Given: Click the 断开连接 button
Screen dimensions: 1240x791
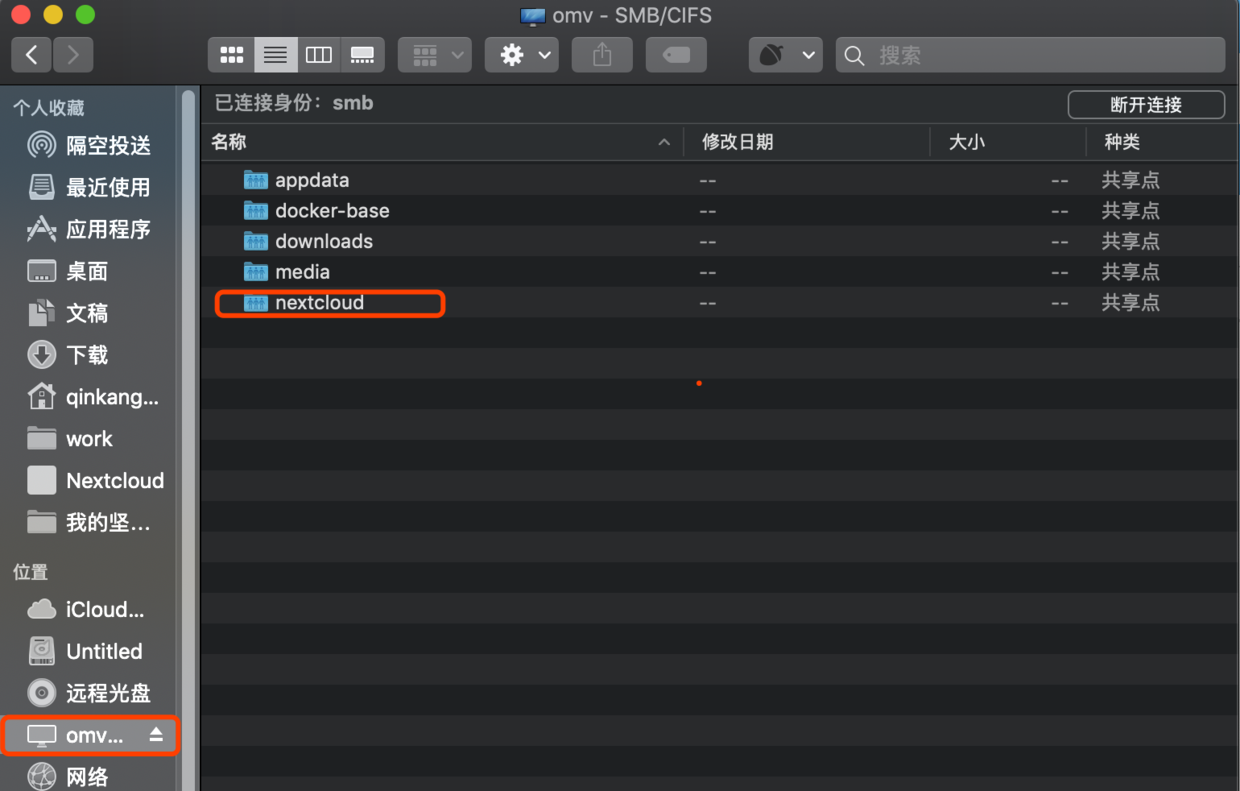Looking at the screenshot, I should 1146,104.
